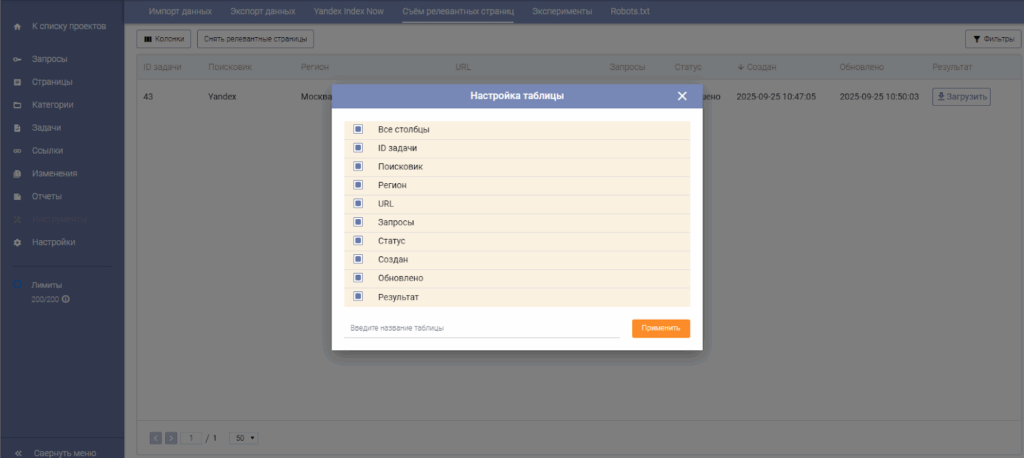The image size is (1024, 458).
Task: Click the home icon beside К списку проектов
Action: (x=17, y=26)
